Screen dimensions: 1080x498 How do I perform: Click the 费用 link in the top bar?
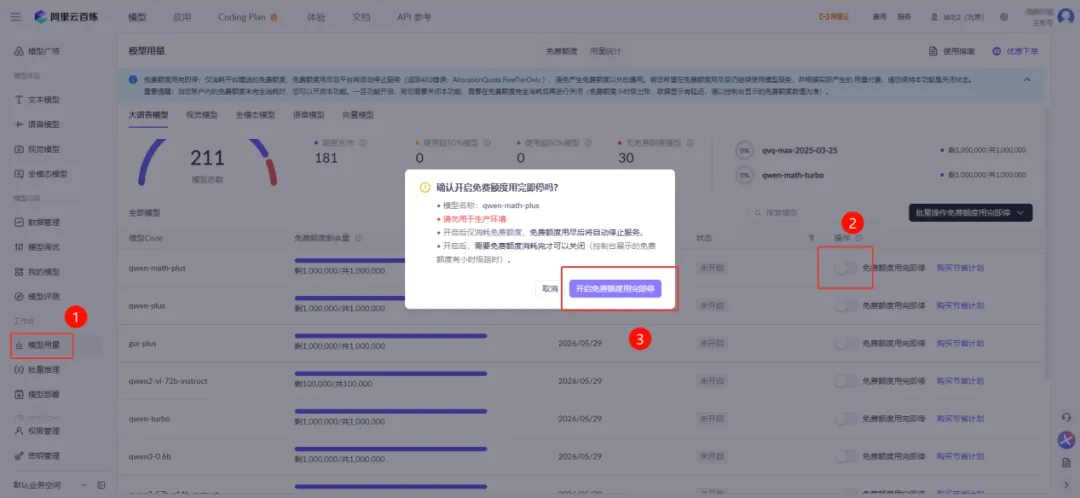click(880, 17)
